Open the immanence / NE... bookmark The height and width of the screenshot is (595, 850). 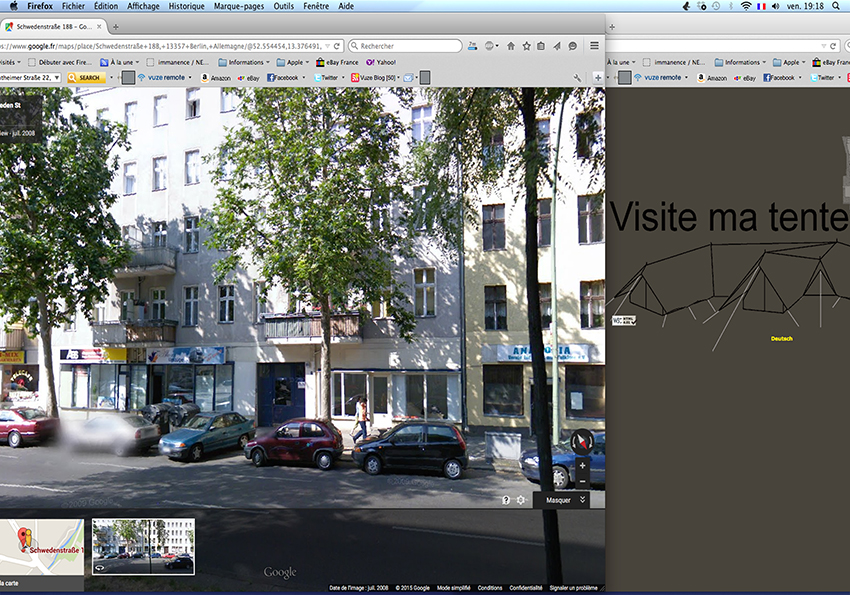point(178,62)
